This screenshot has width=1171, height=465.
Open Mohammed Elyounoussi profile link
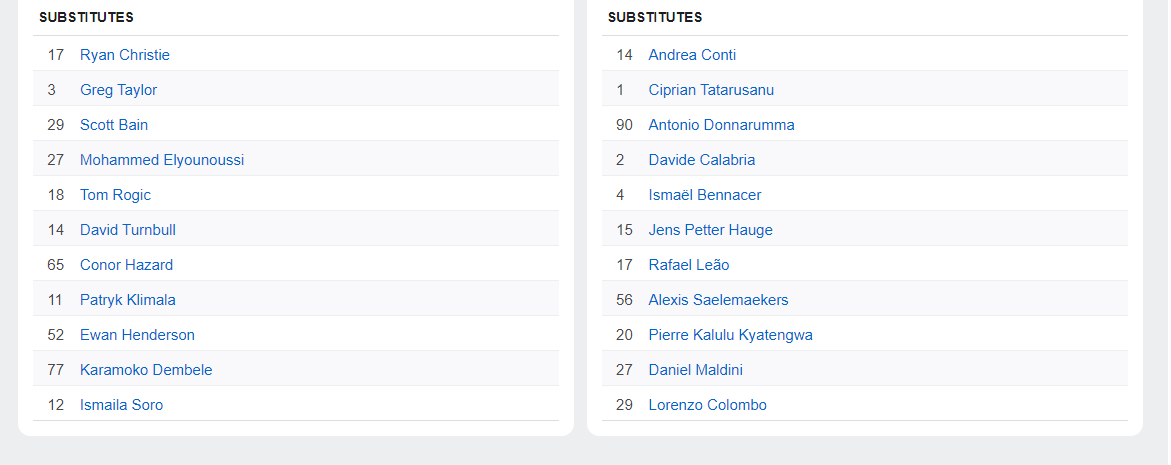coord(162,160)
